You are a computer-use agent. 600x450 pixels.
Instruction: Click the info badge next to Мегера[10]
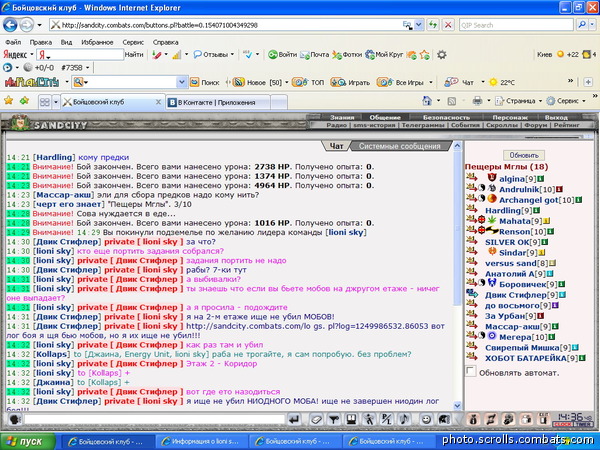[551, 338]
